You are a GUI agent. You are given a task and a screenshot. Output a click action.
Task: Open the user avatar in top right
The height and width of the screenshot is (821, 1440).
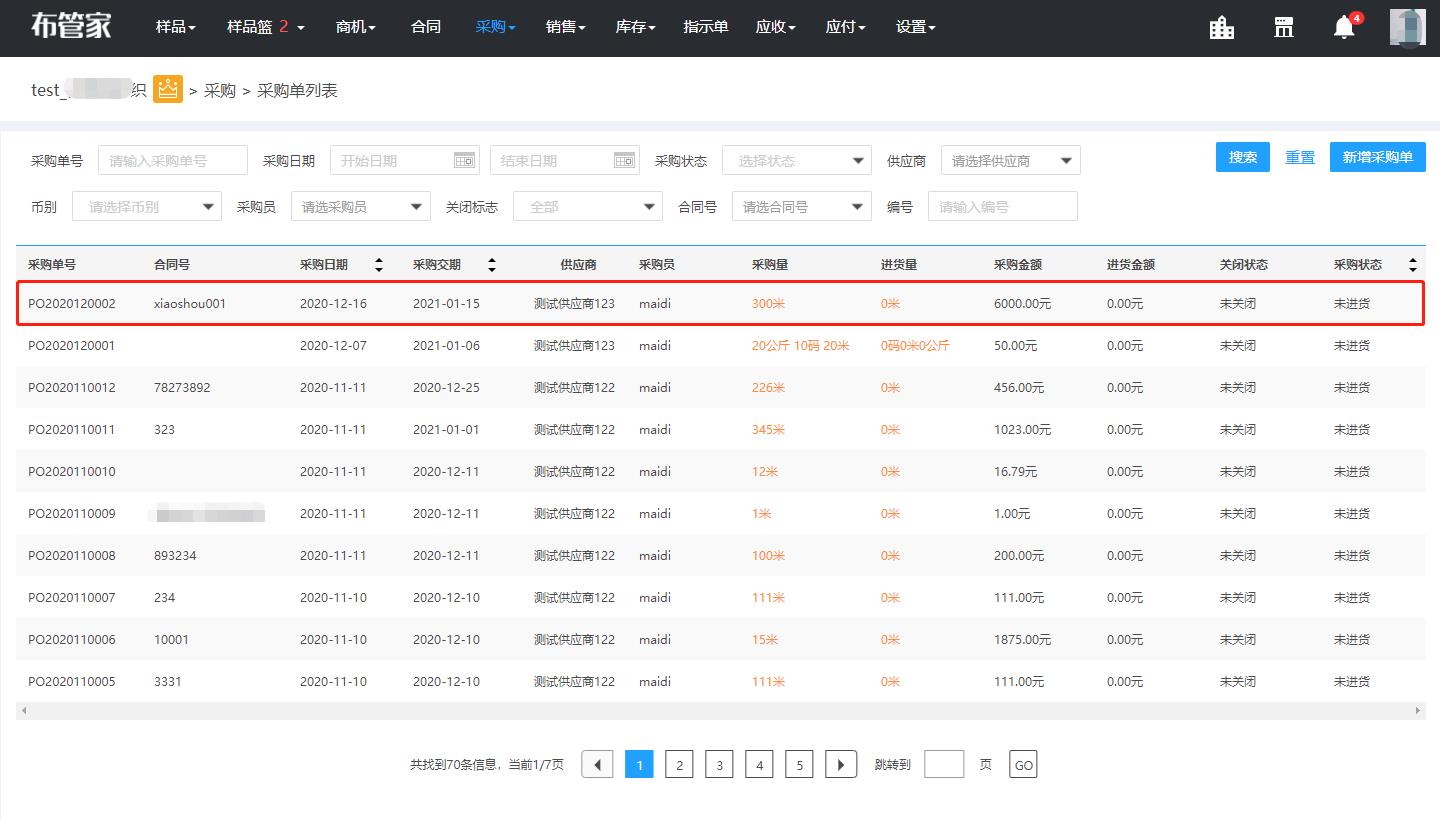pyautogui.click(x=1407, y=27)
